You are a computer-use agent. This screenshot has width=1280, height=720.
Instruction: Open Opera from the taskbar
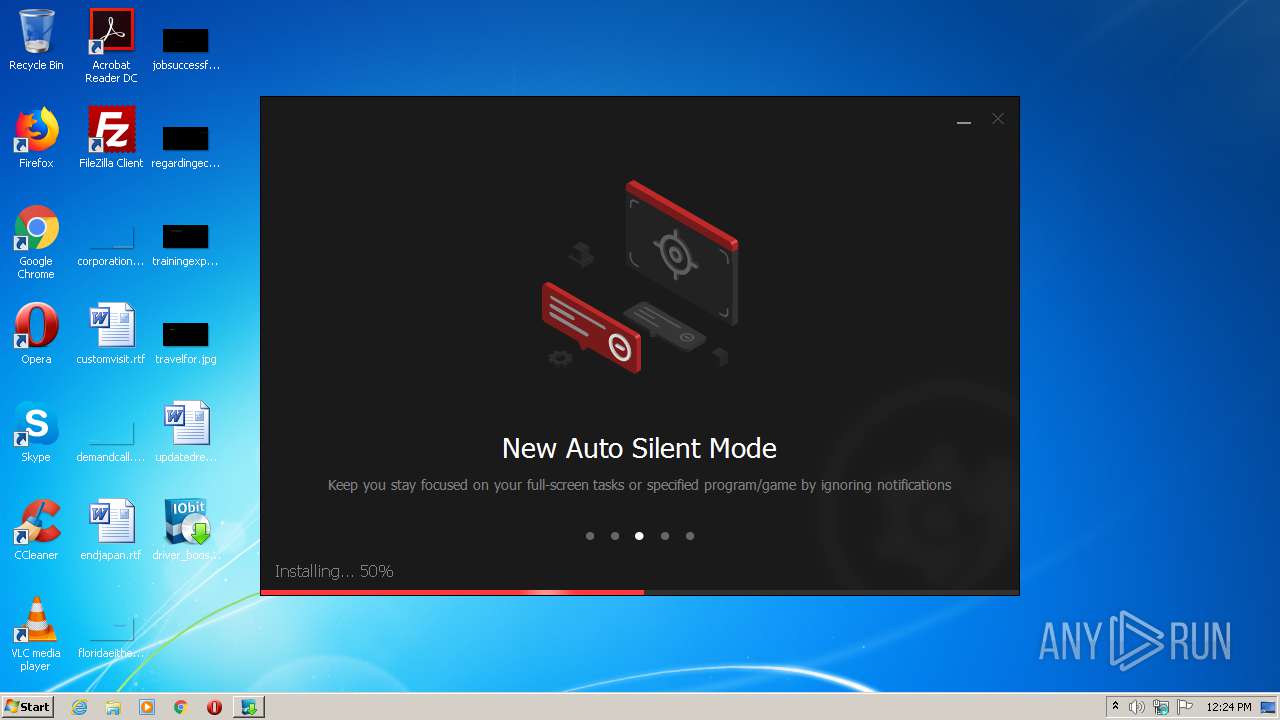click(x=214, y=707)
